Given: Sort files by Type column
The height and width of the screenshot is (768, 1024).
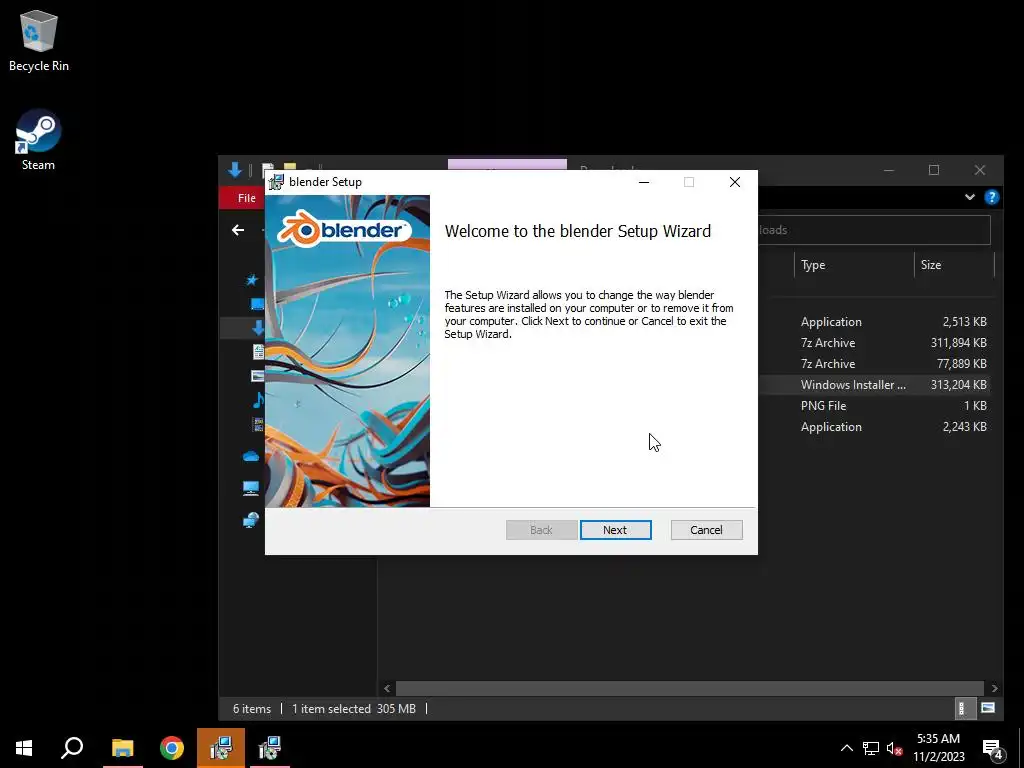Looking at the screenshot, I should pos(854,264).
